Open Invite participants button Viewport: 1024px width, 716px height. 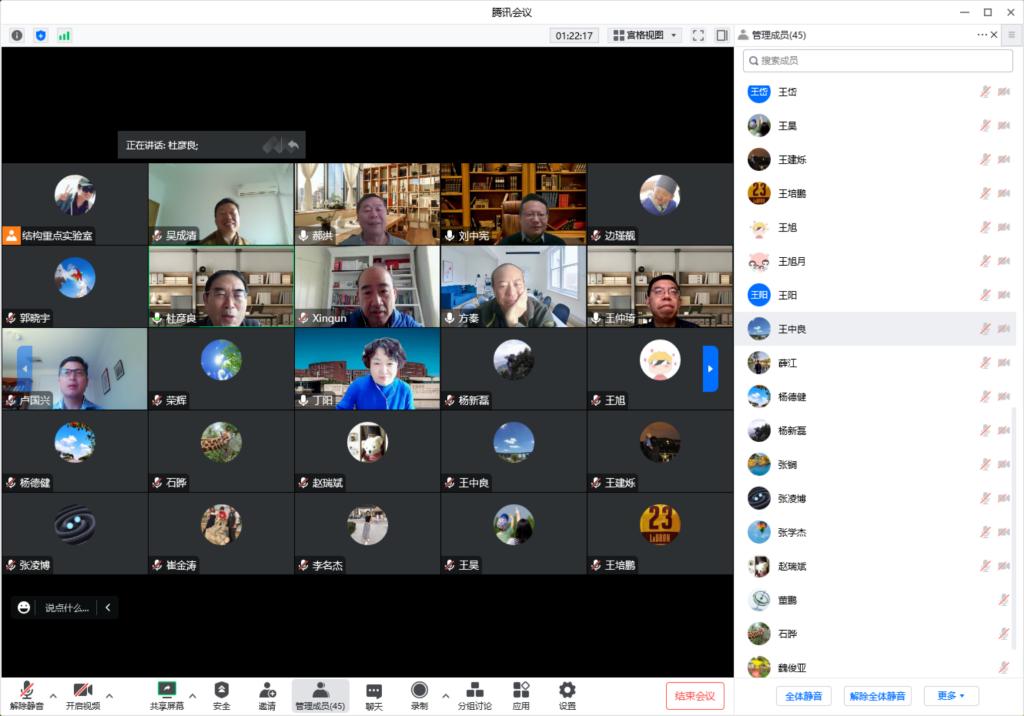[x=267, y=696]
